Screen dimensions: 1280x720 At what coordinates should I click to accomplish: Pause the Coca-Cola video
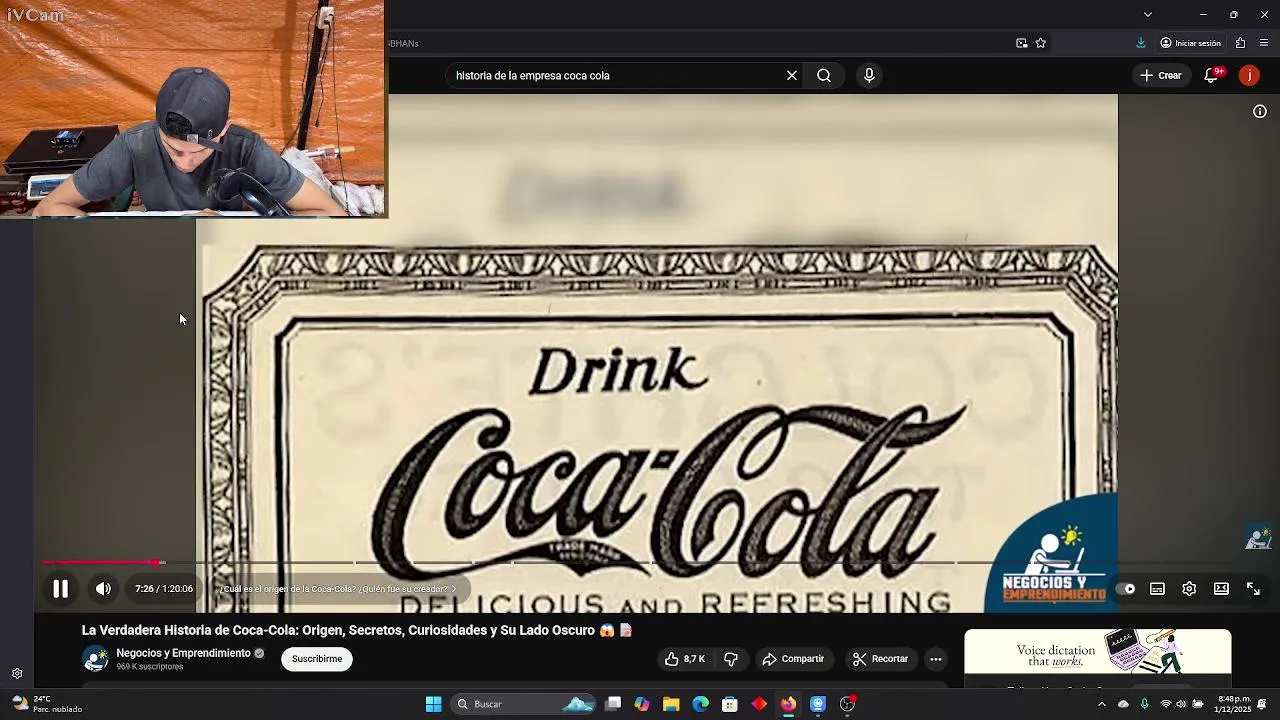tap(60, 589)
